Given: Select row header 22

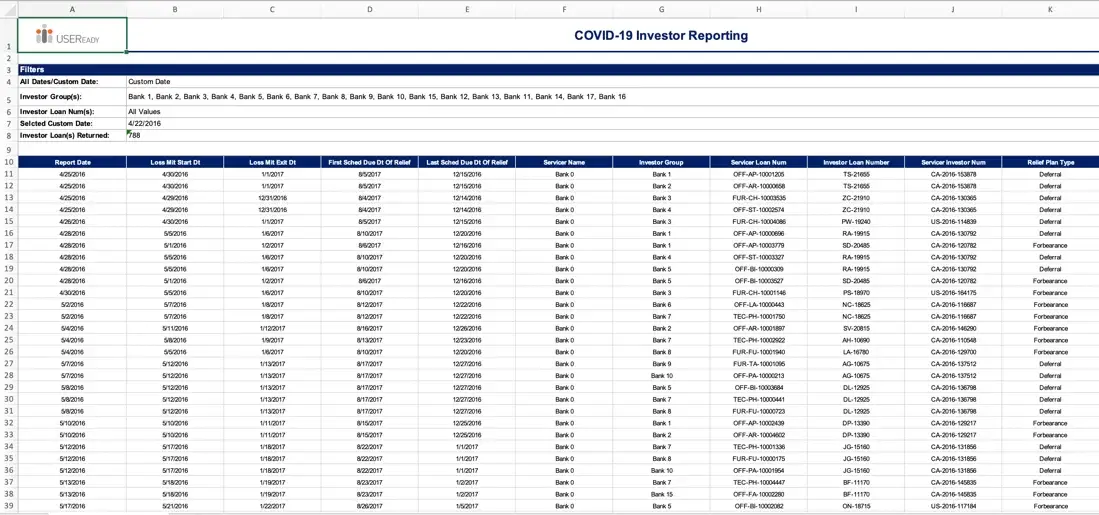Looking at the screenshot, I should [8, 304].
